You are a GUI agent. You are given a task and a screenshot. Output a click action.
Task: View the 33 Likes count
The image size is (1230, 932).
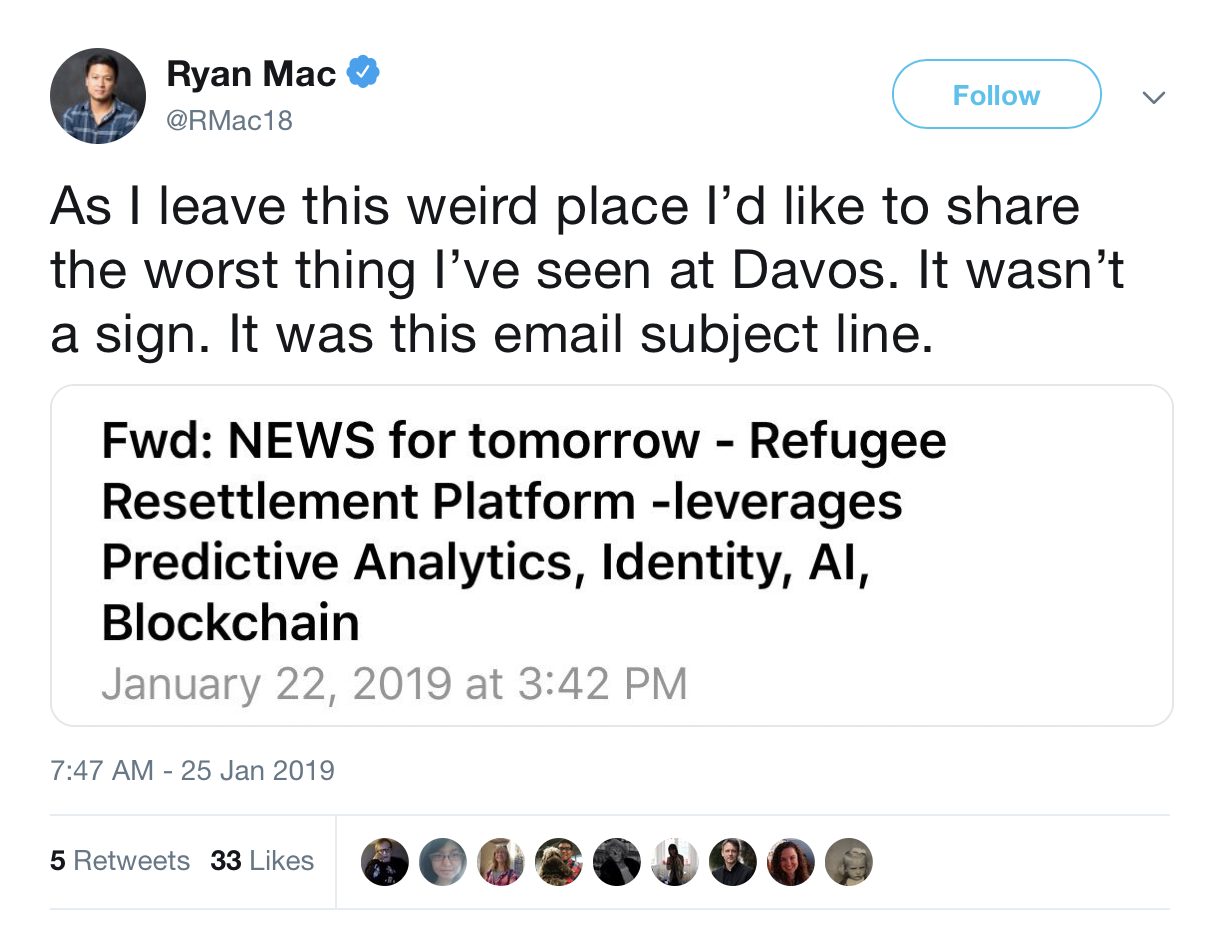pyautogui.click(x=263, y=861)
